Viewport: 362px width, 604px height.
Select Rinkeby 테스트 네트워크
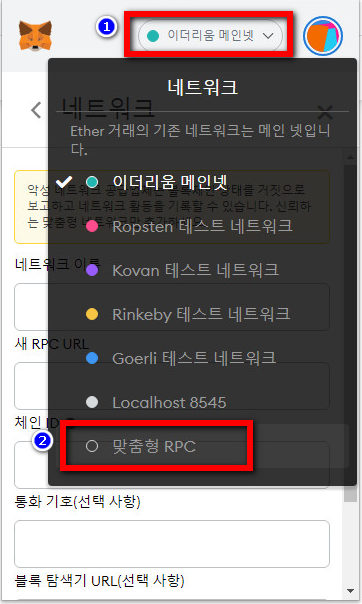[x=202, y=314]
